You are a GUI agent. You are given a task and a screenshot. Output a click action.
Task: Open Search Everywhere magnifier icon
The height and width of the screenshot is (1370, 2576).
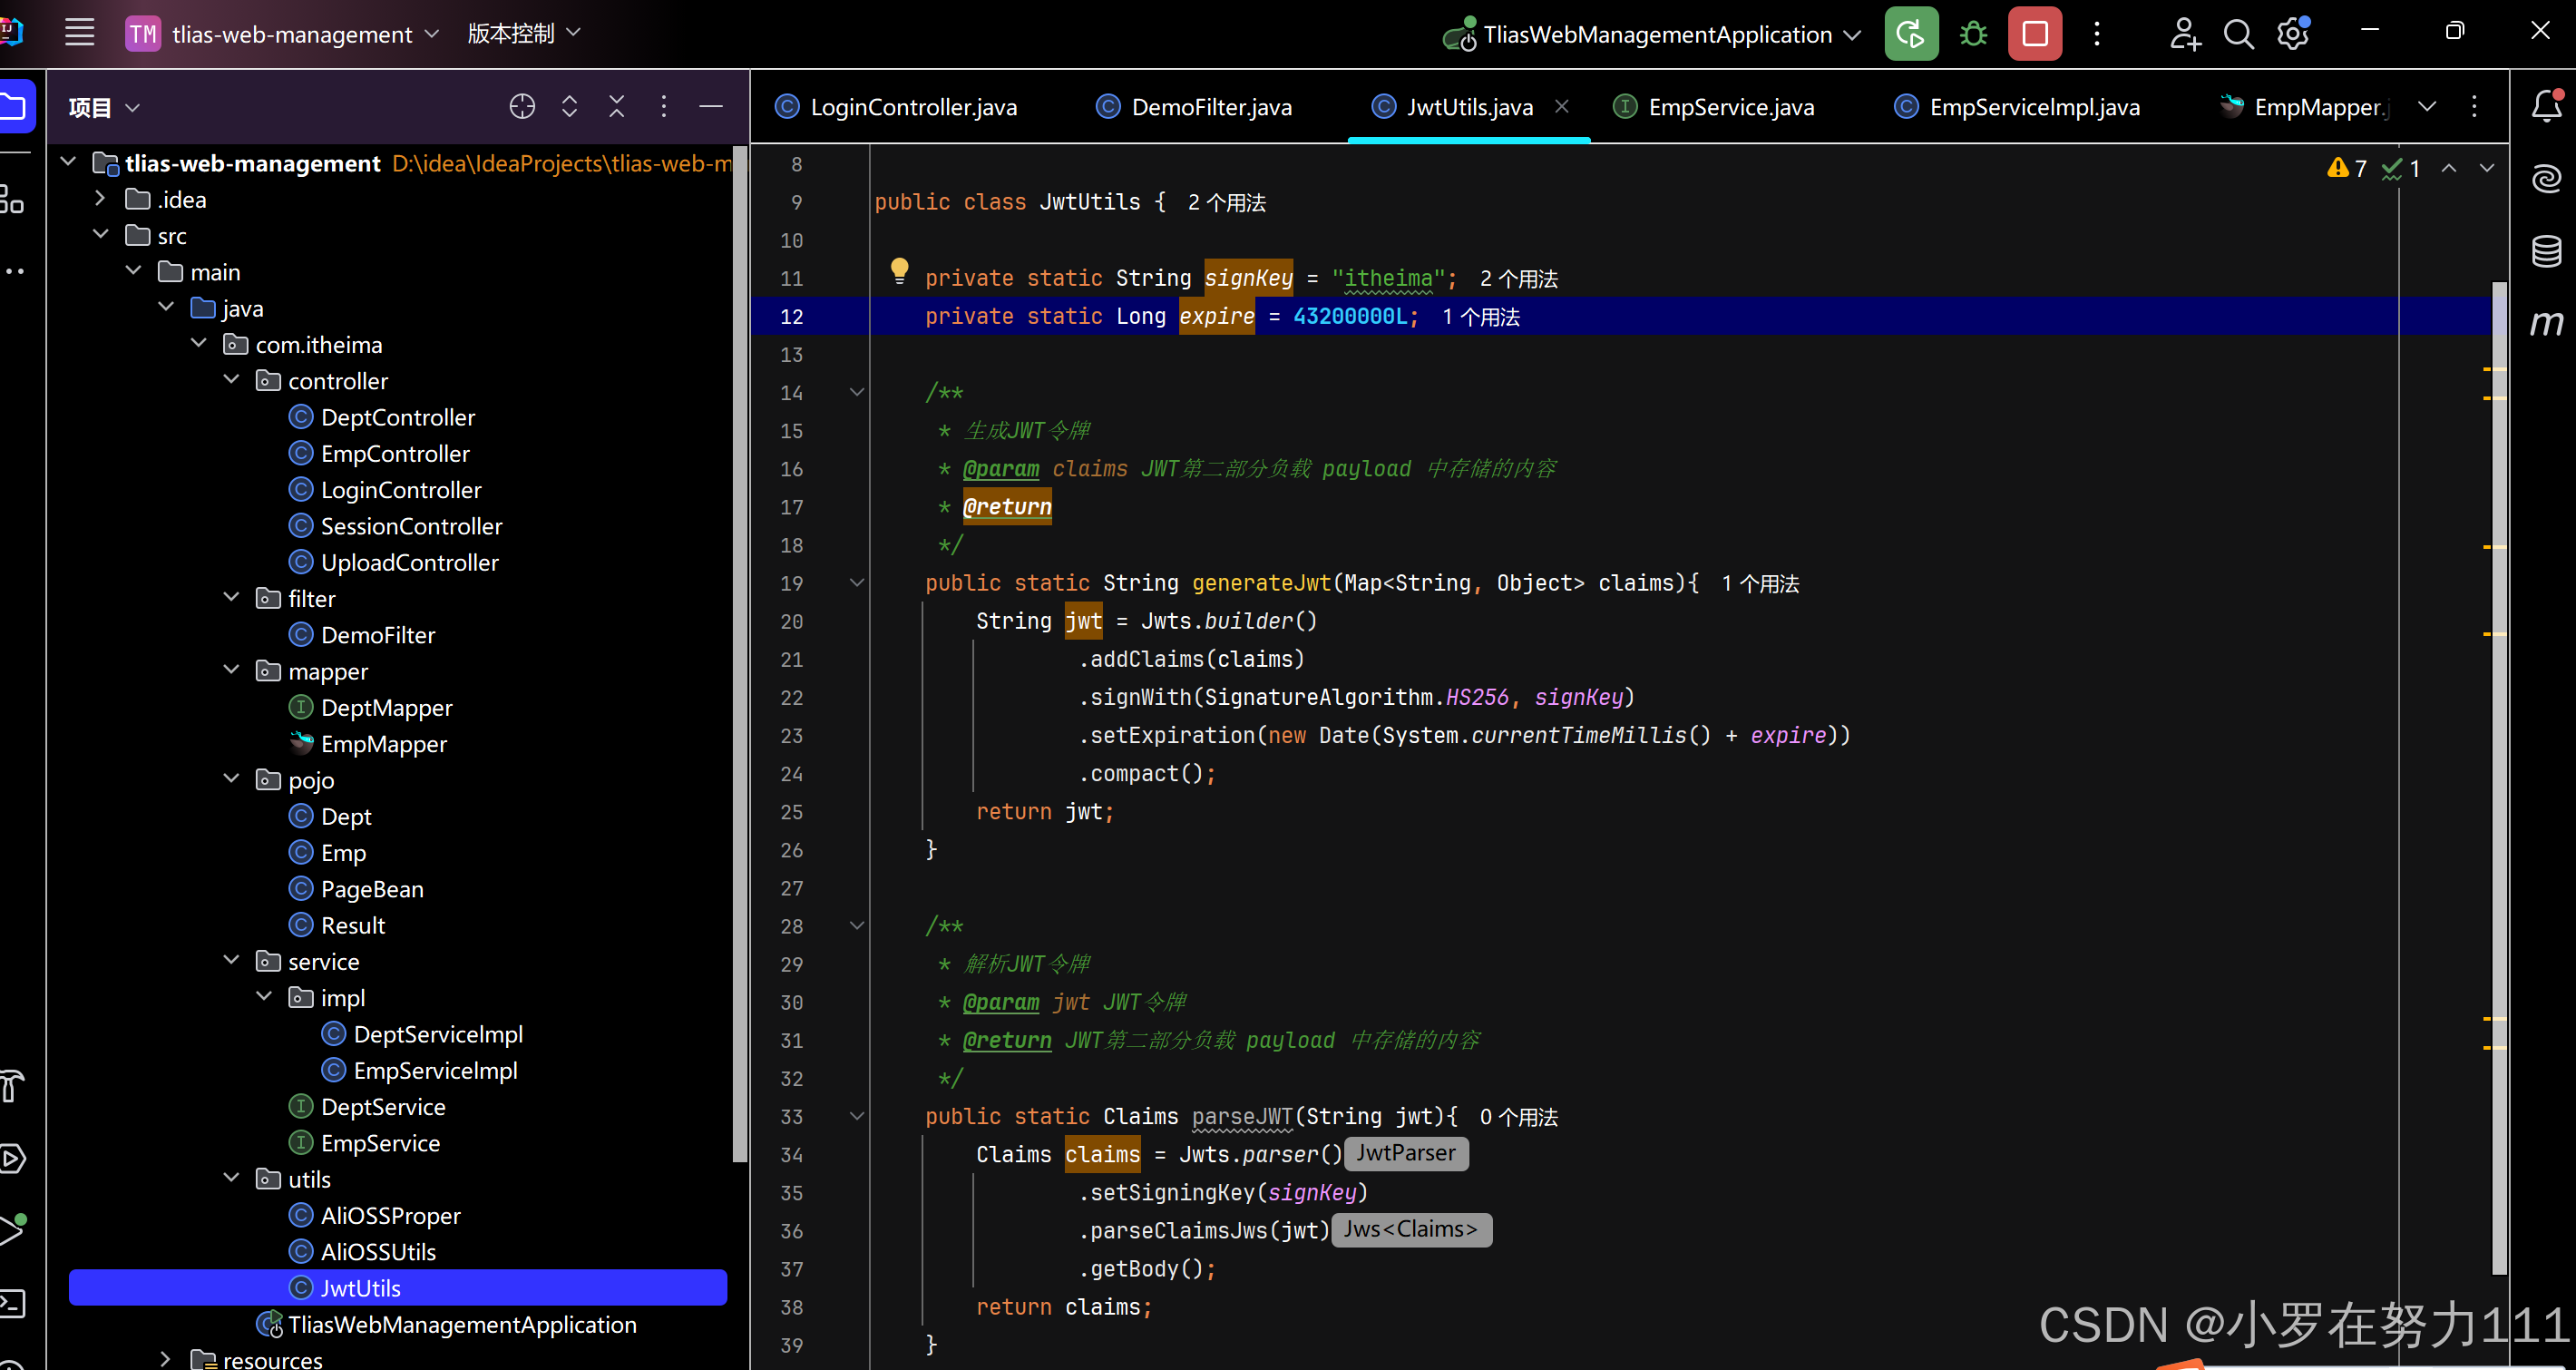[2238, 34]
